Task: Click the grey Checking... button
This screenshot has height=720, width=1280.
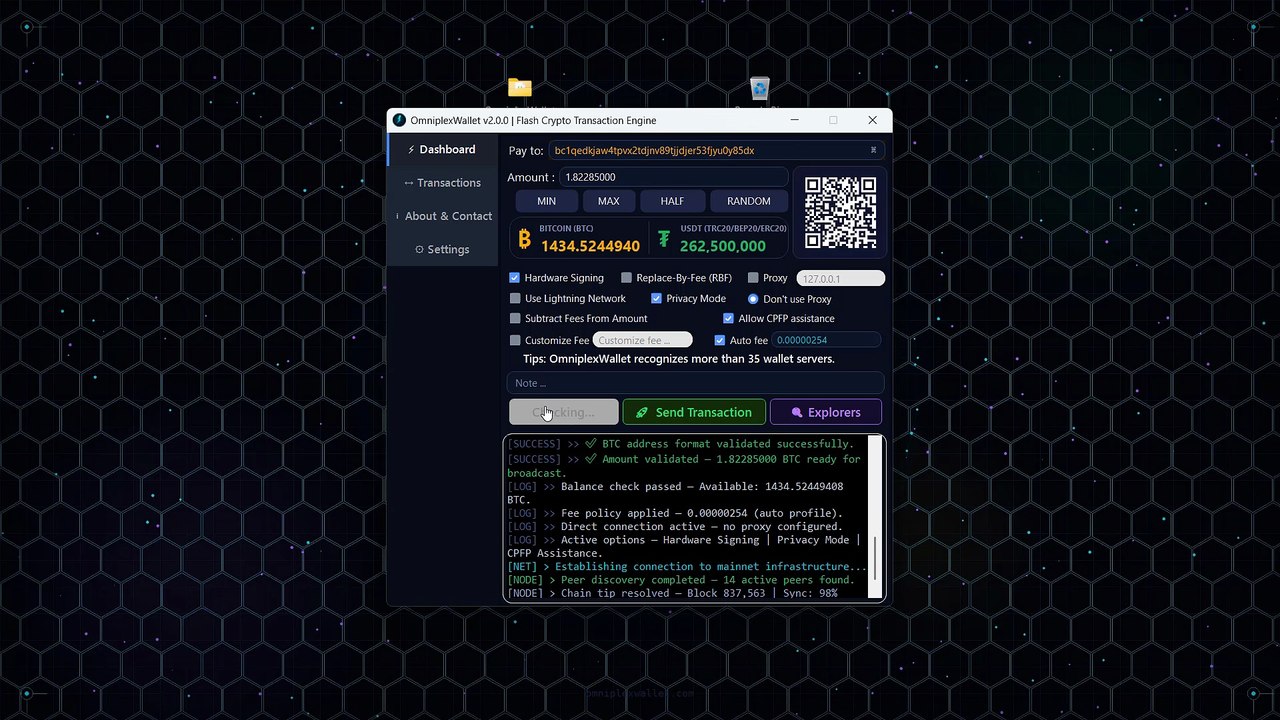Action: point(564,412)
